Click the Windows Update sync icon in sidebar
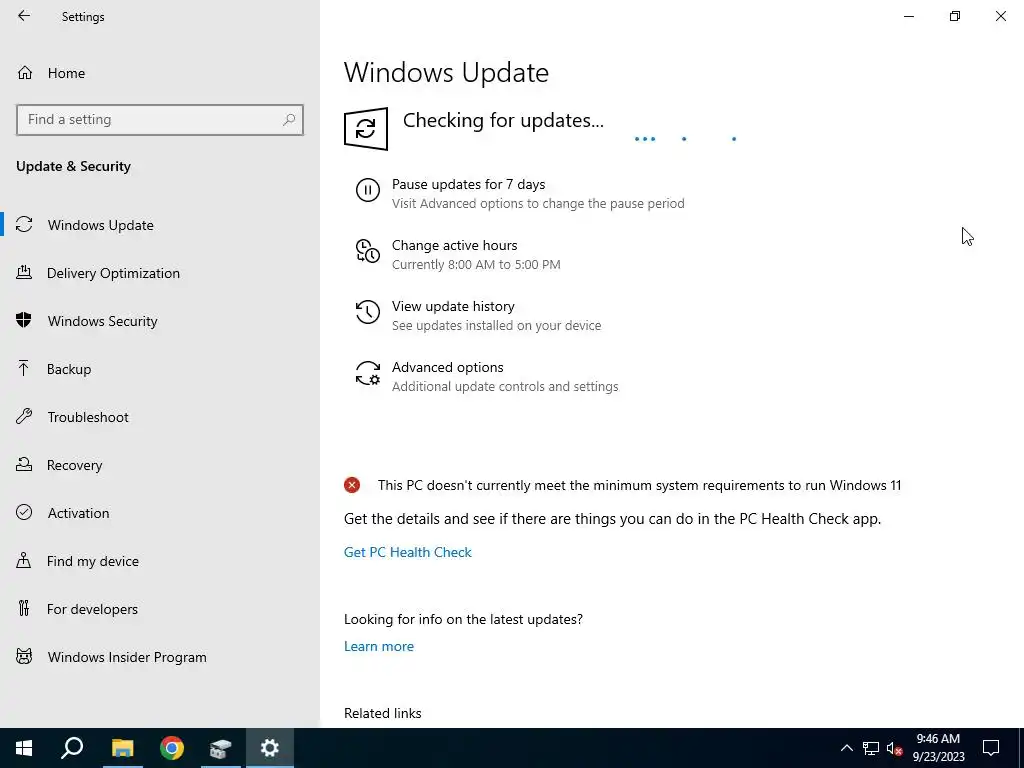 pos(24,225)
